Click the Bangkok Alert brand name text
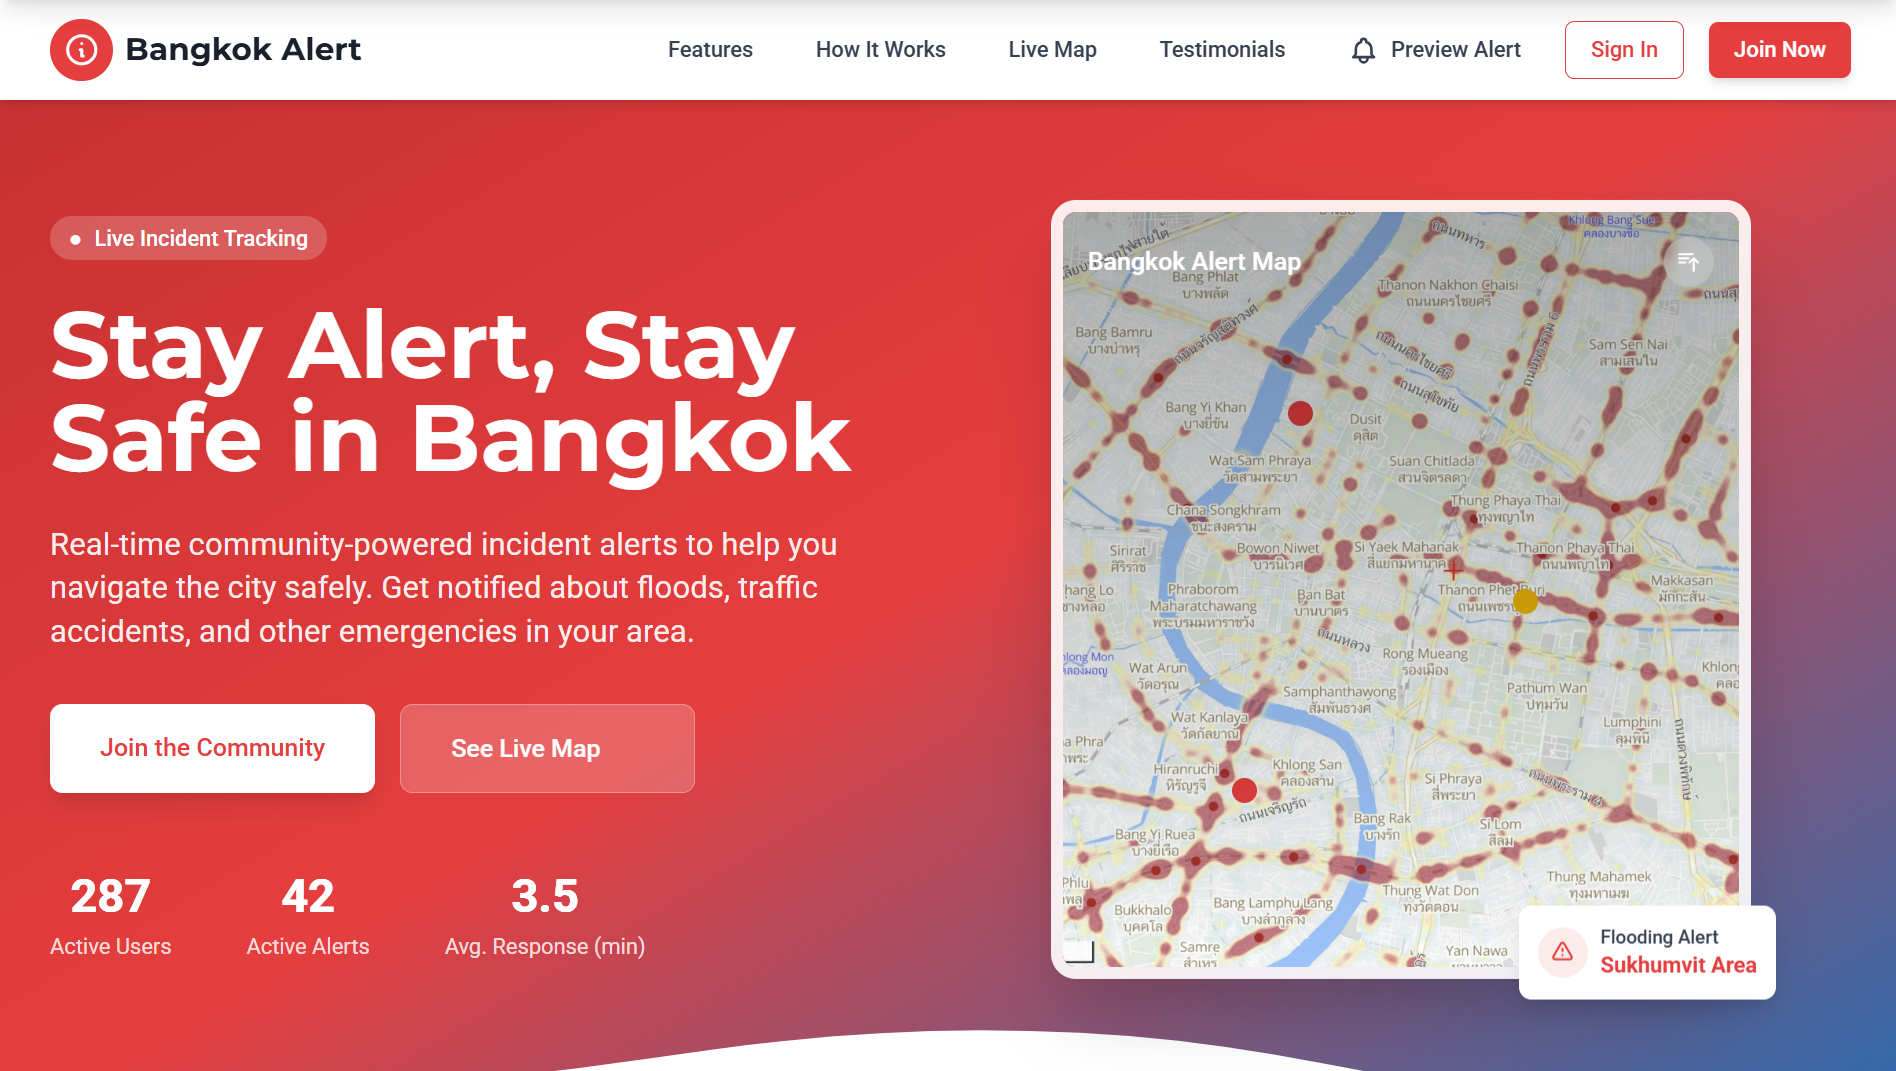 pos(243,50)
